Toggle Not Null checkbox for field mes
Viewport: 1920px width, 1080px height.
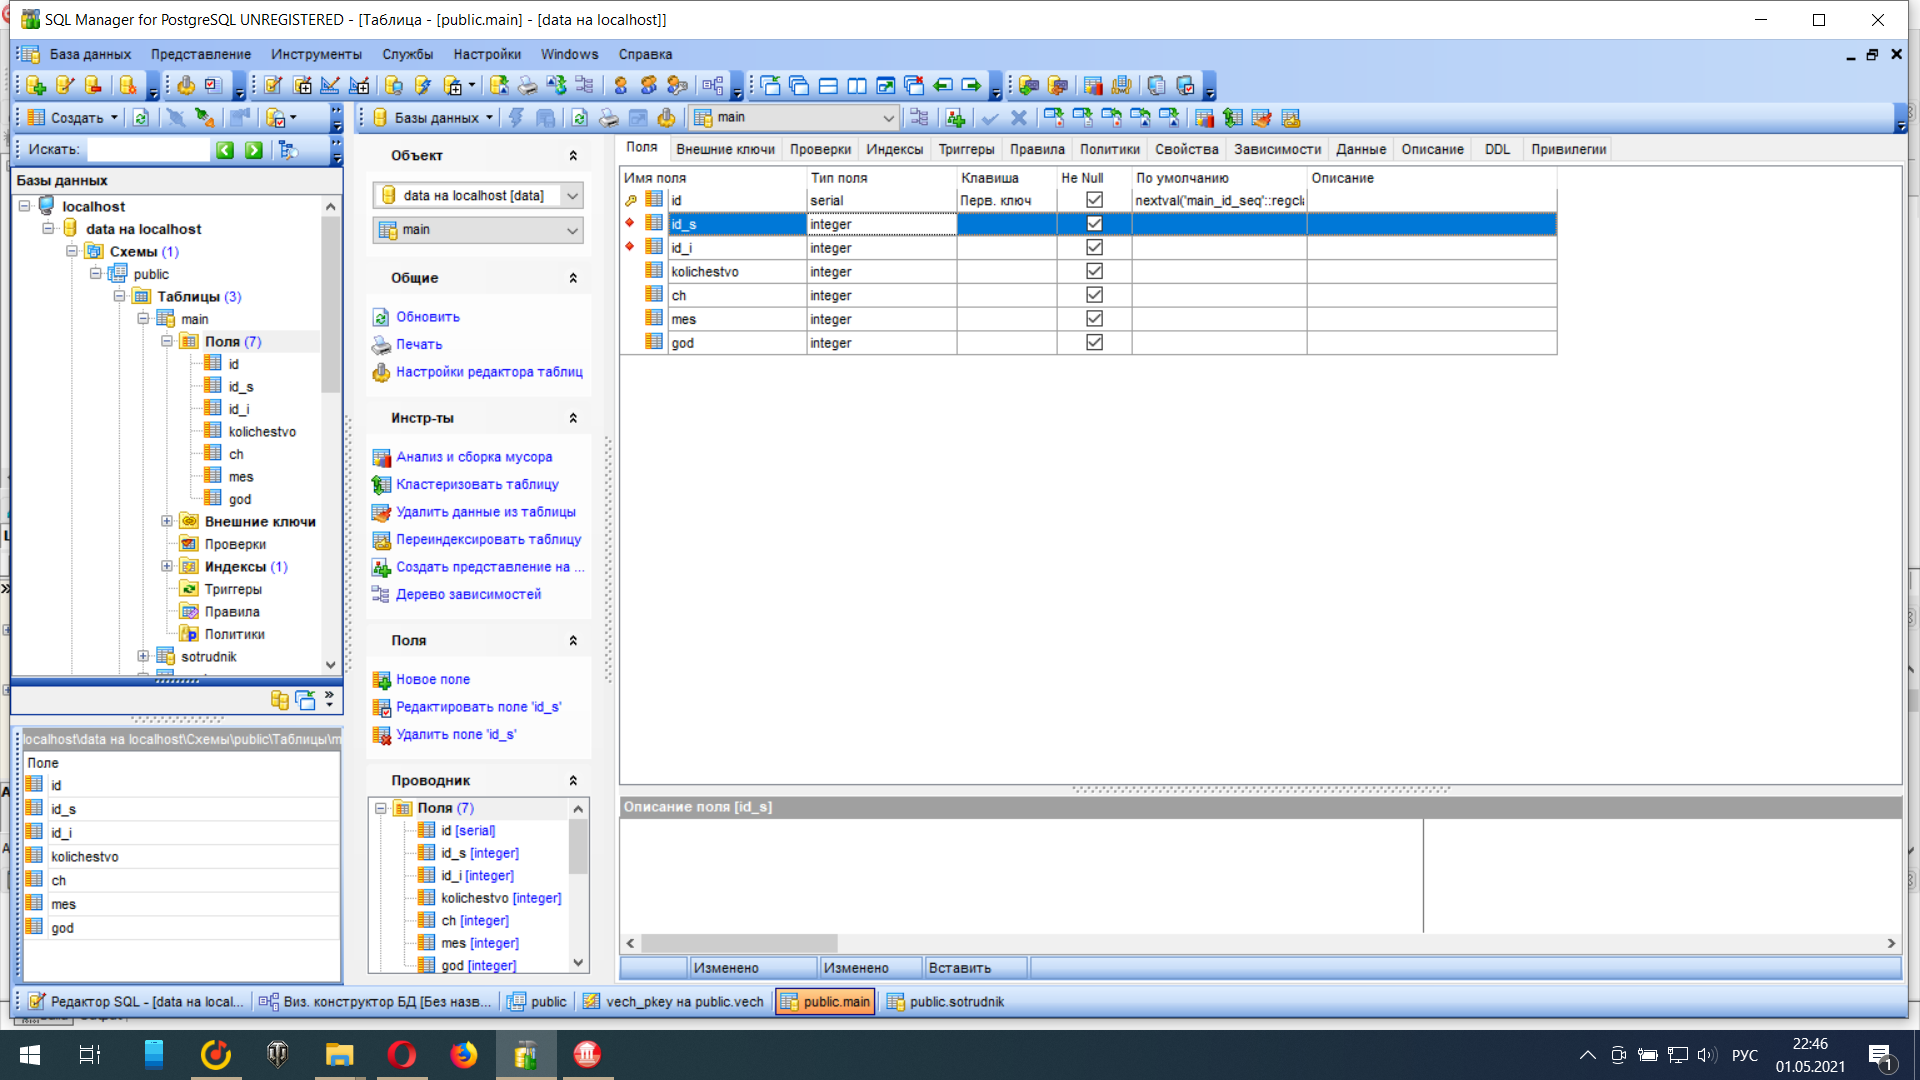click(1094, 318)
